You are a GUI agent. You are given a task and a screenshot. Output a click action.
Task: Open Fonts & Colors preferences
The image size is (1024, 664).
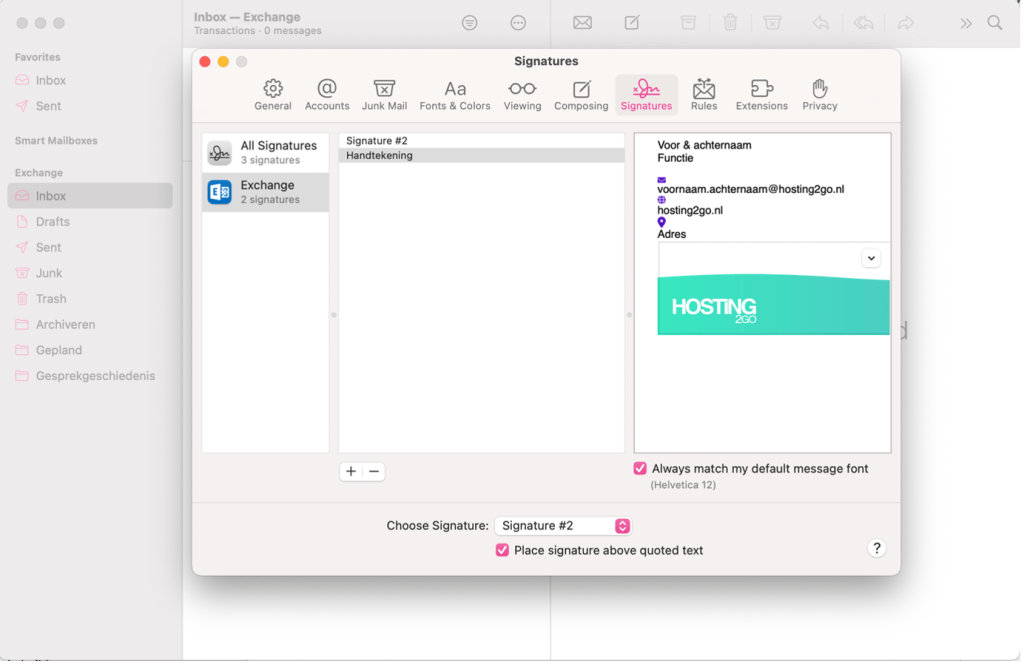pos(455,95)
